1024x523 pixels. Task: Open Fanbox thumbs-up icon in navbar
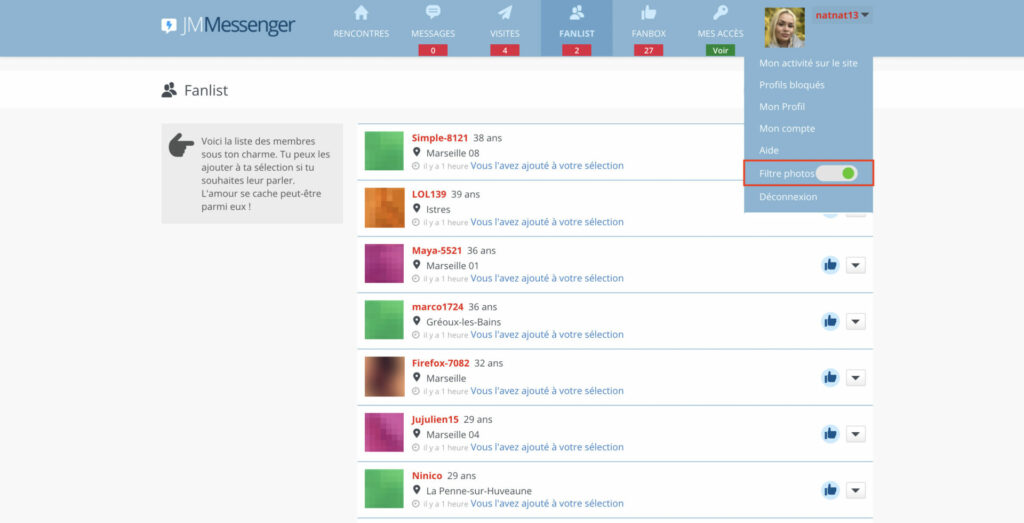648,12
